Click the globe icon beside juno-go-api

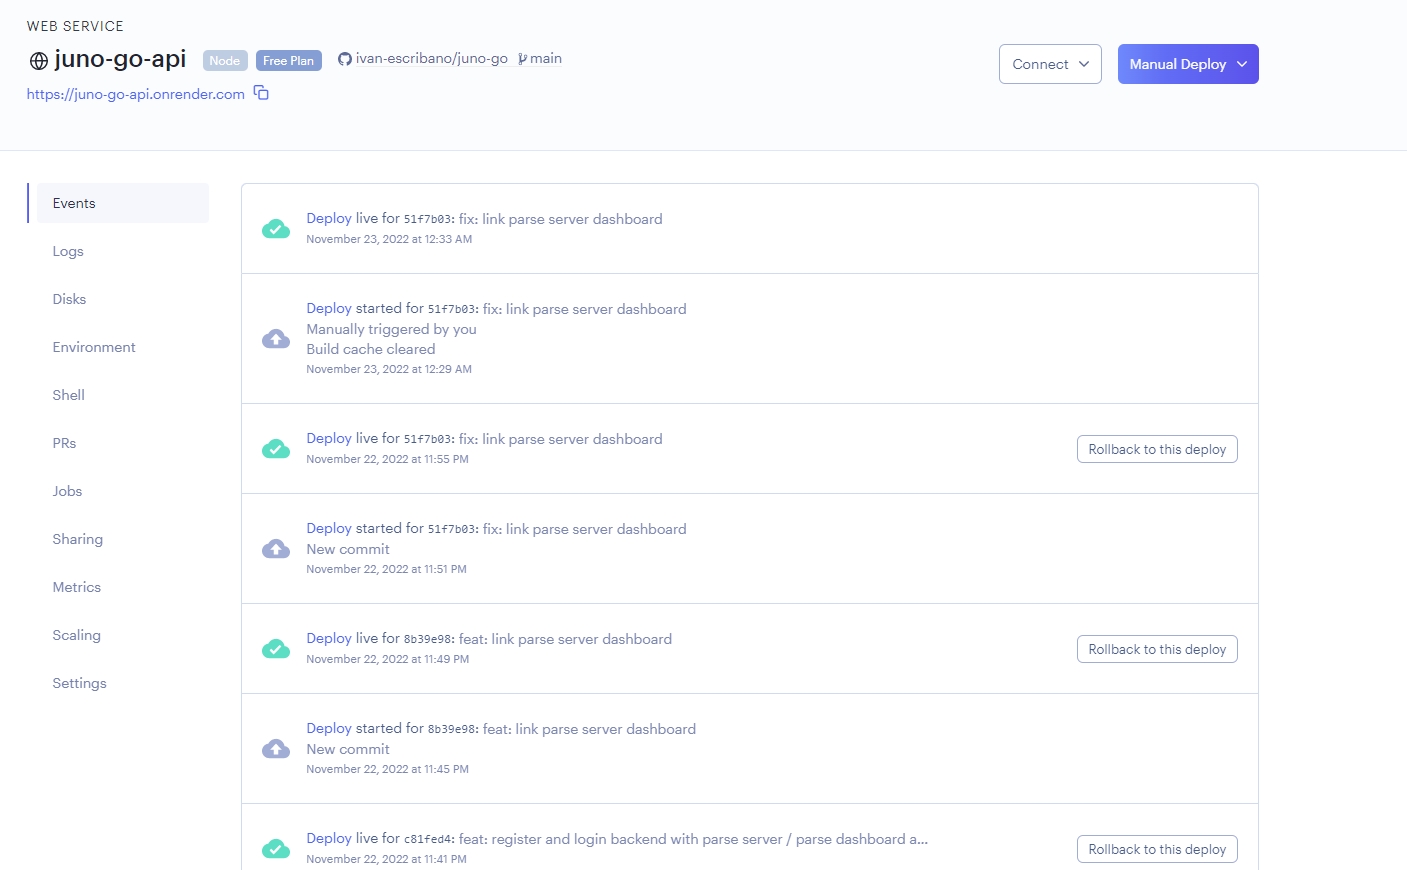[x=39, y=61]
